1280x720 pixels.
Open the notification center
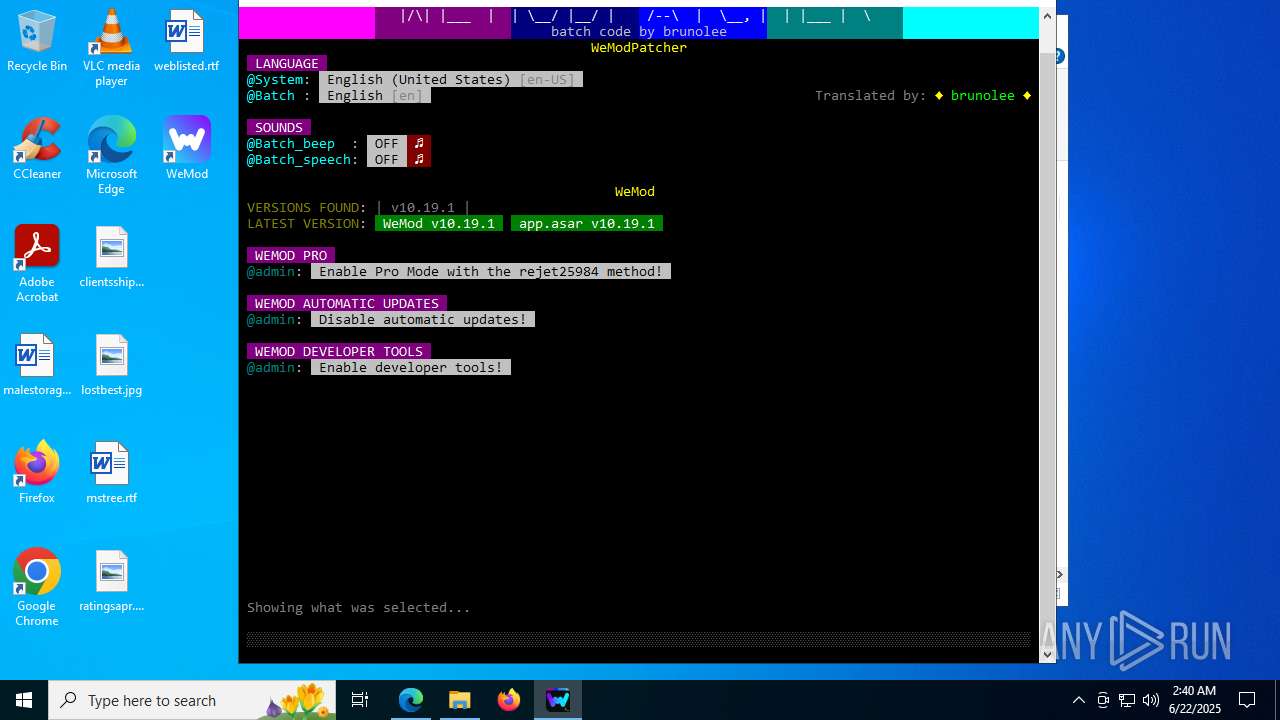[x=1247, y=700]
